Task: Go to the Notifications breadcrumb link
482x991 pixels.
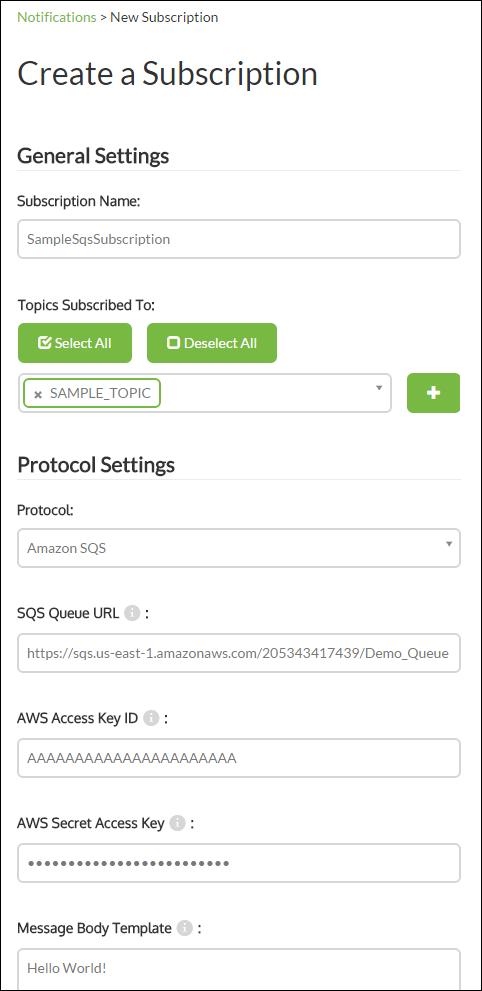Action: (x=57, y=17)
